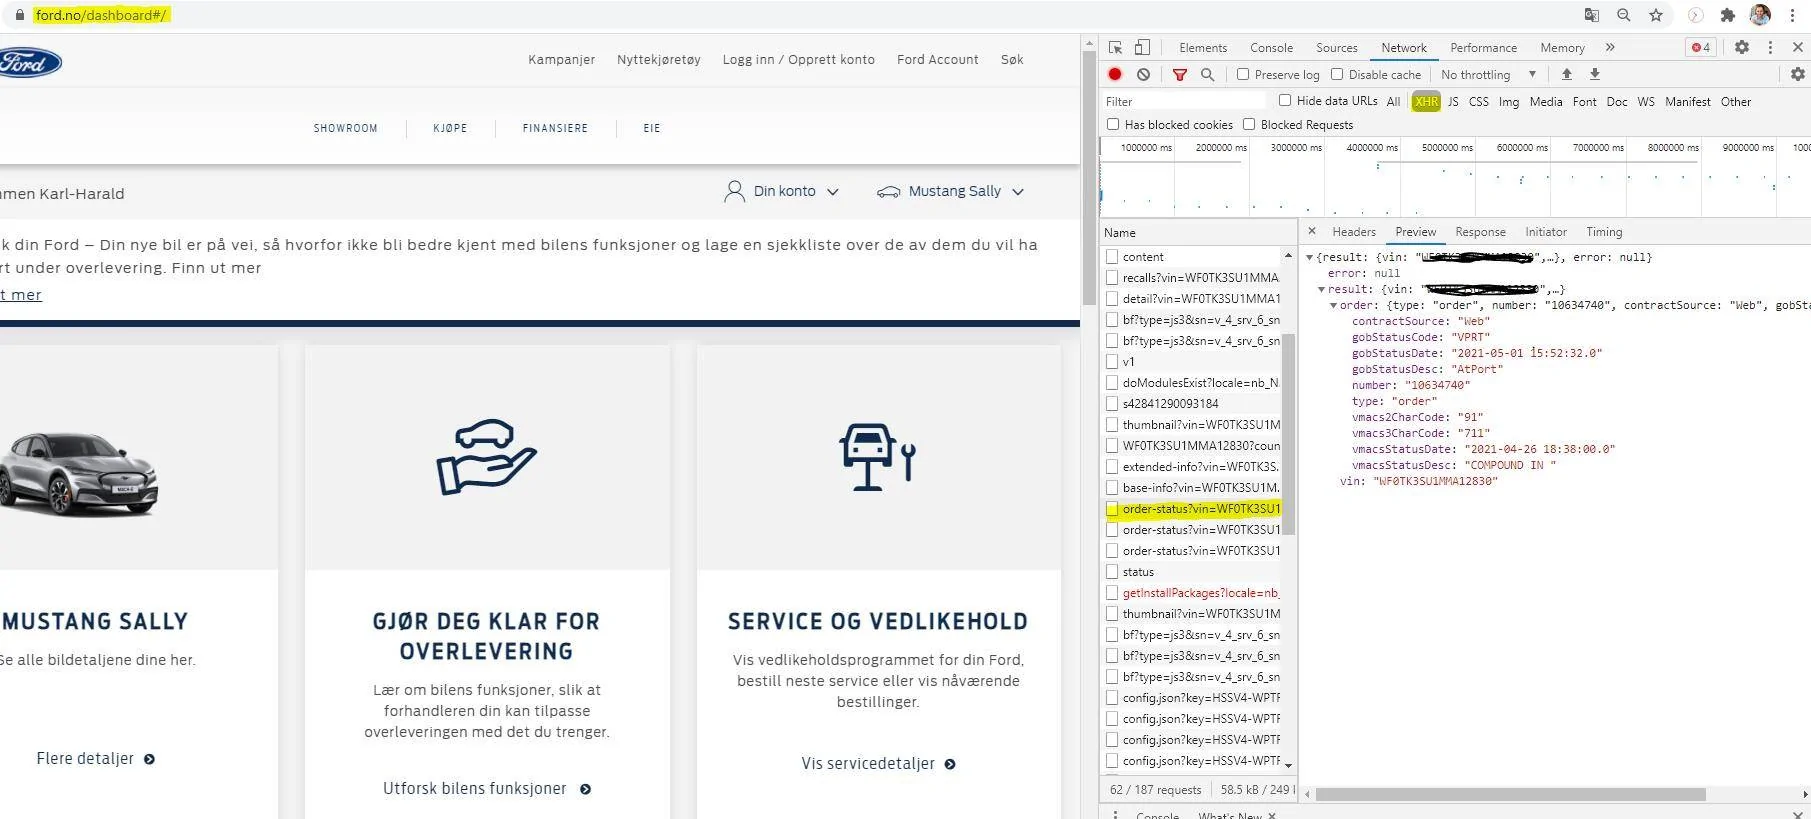Check the Blocked Requests box
Viewport: 1811px width, 819px height.
click(1249, 124)
